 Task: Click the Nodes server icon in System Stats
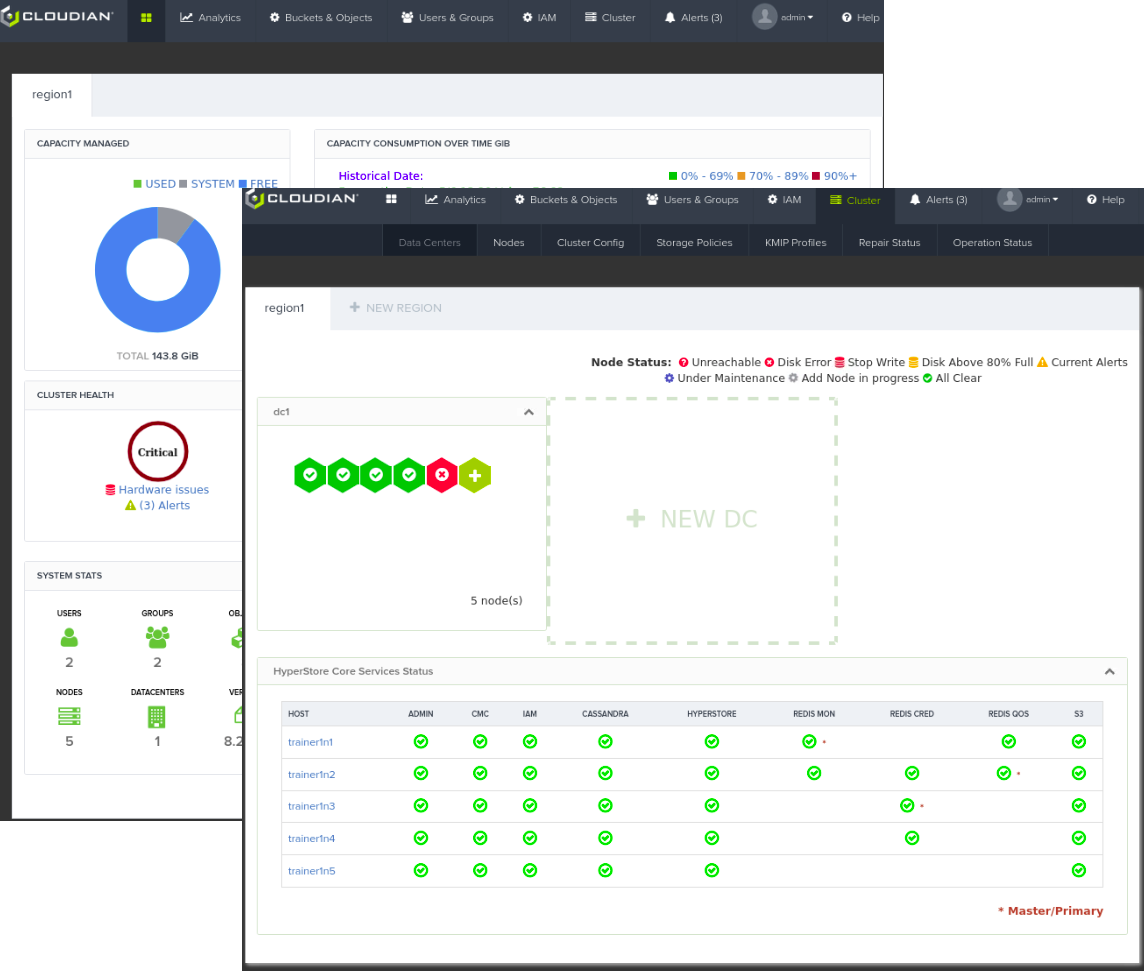(x=69, y=716)
